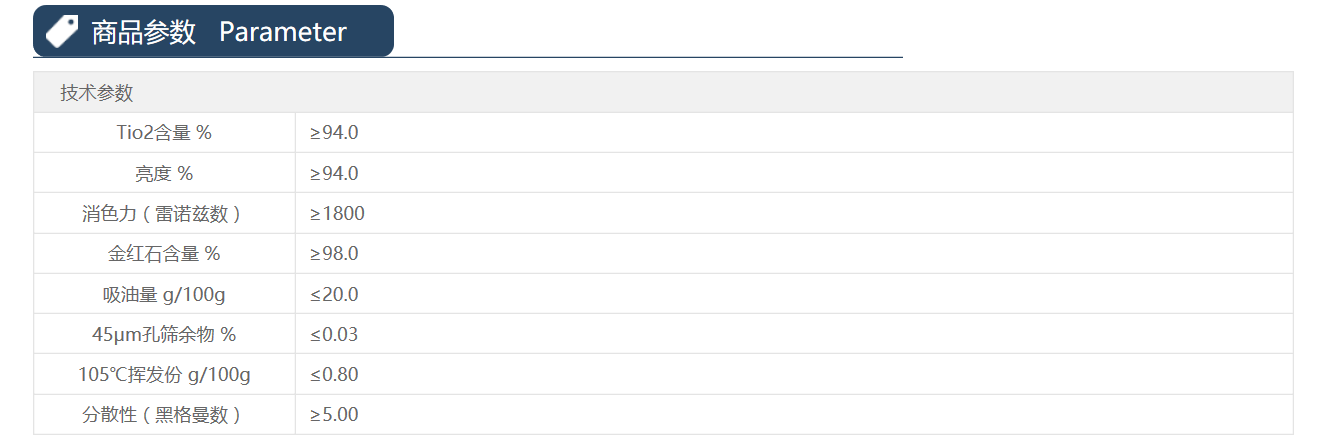
Task: Select the ≥98.0 rutile content value
Action: [334, 254]
